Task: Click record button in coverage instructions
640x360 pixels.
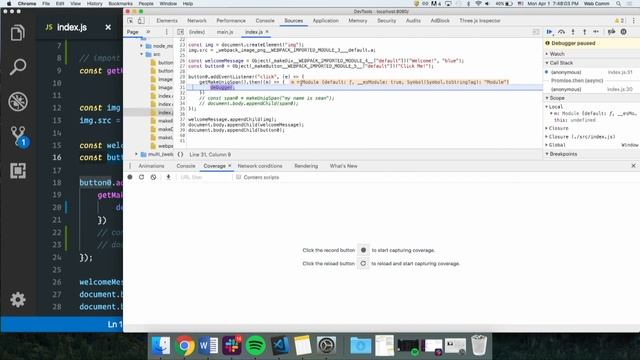Action: click(363, 250)
